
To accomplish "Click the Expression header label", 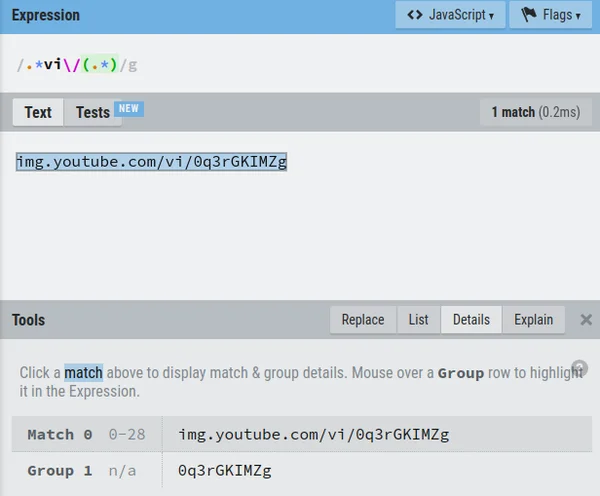I will (46, 15).
